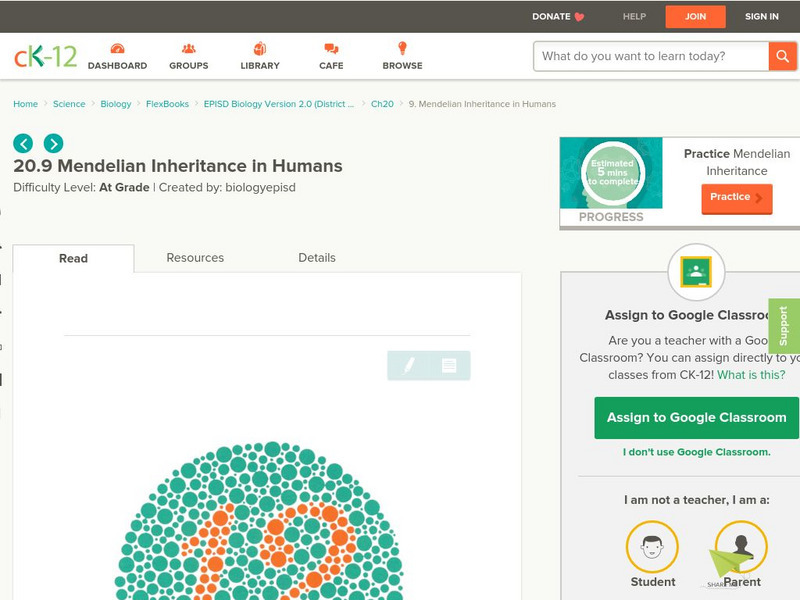The image size is (800, 600).
Task: Click the orange Practice button
Action: tap(736, 198)
